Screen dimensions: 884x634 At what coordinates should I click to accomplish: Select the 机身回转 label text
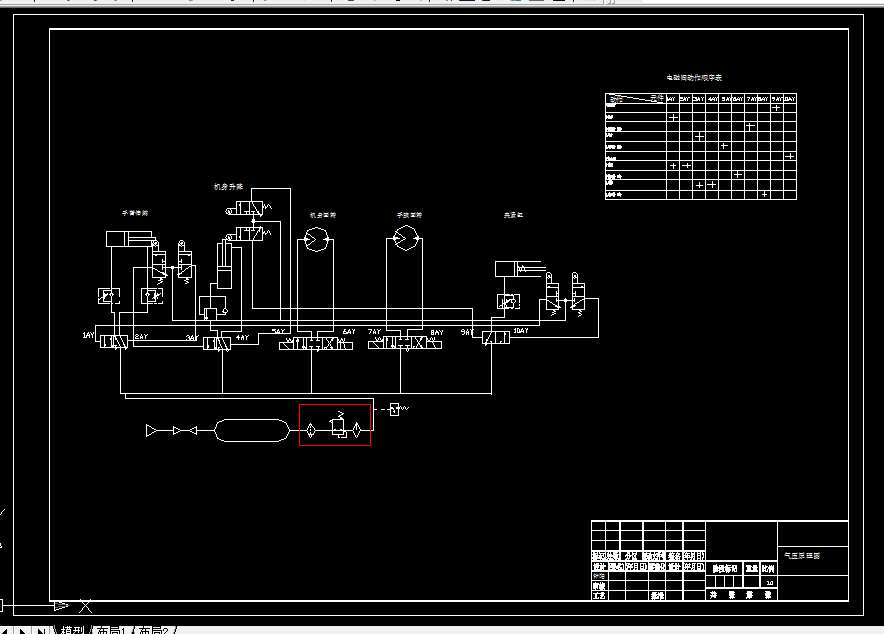322,215
